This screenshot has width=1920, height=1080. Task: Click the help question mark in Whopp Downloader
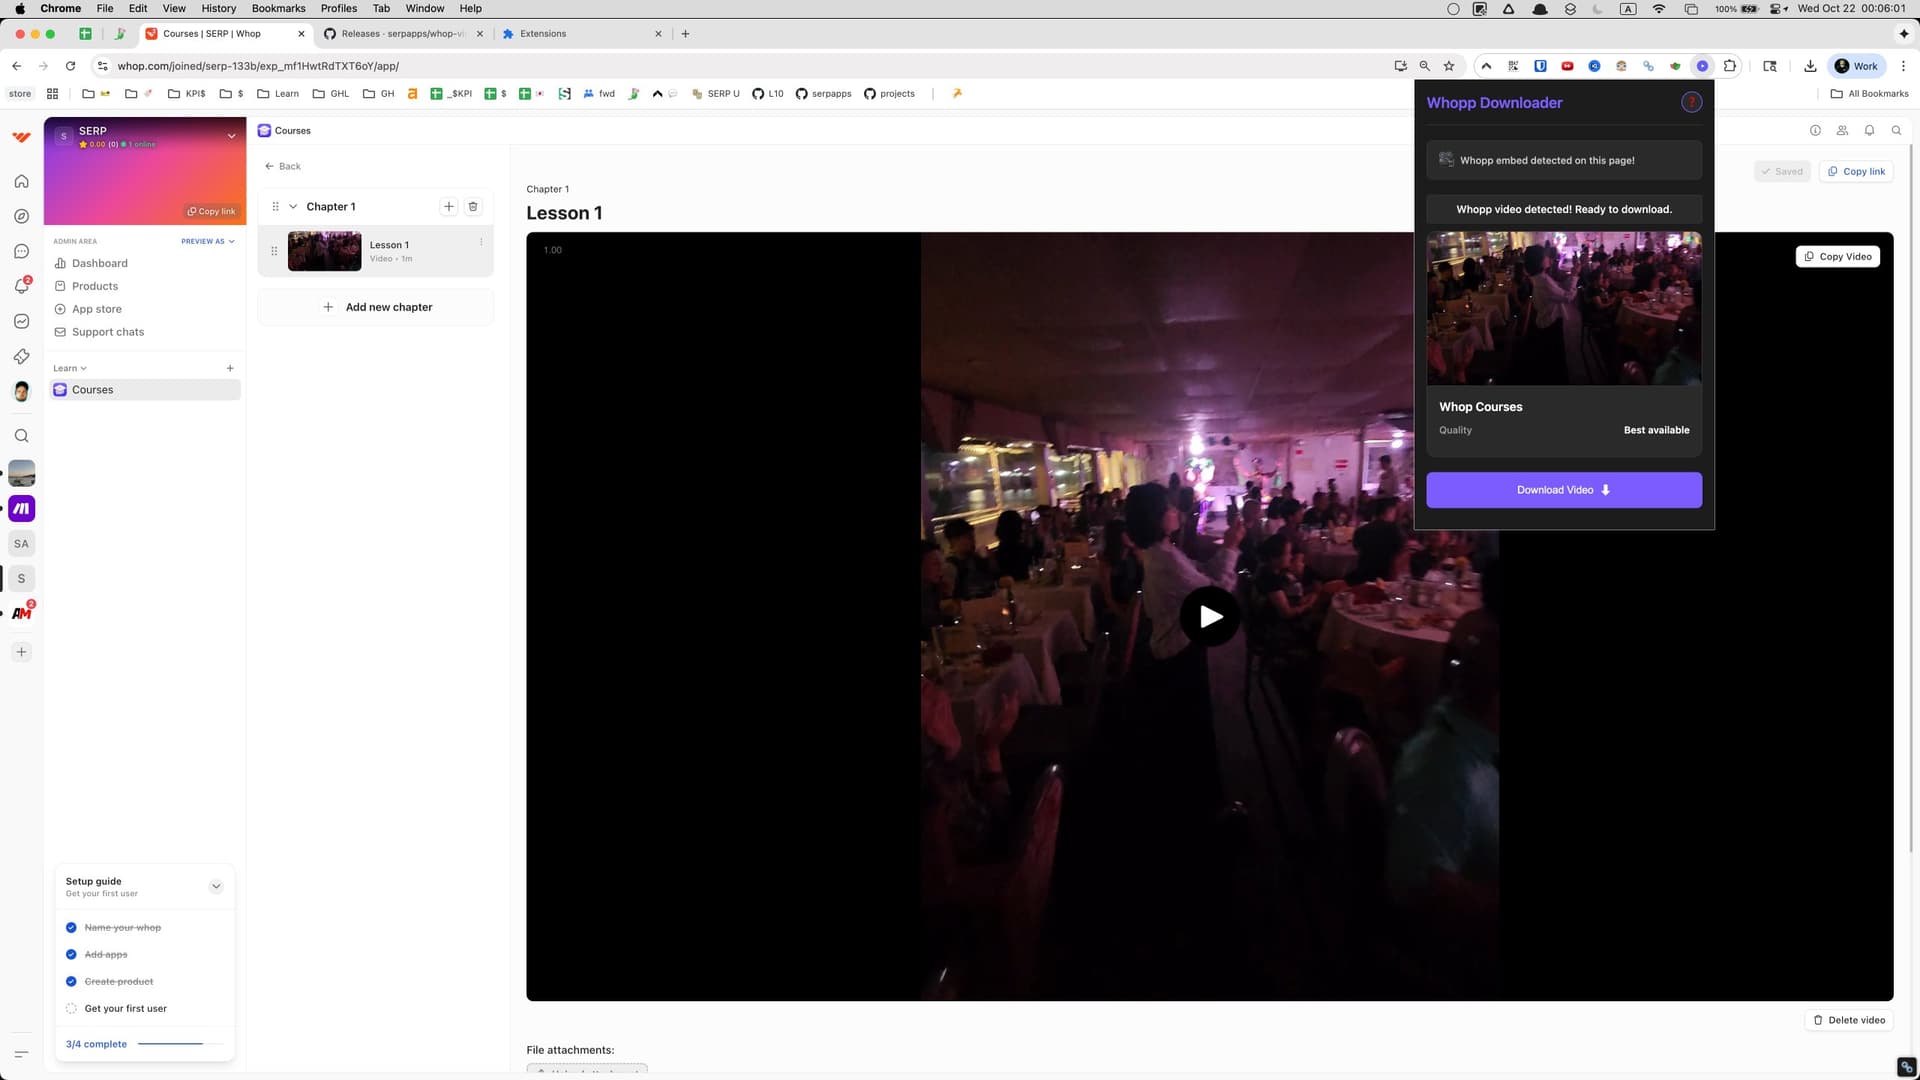pos(1691,102)
